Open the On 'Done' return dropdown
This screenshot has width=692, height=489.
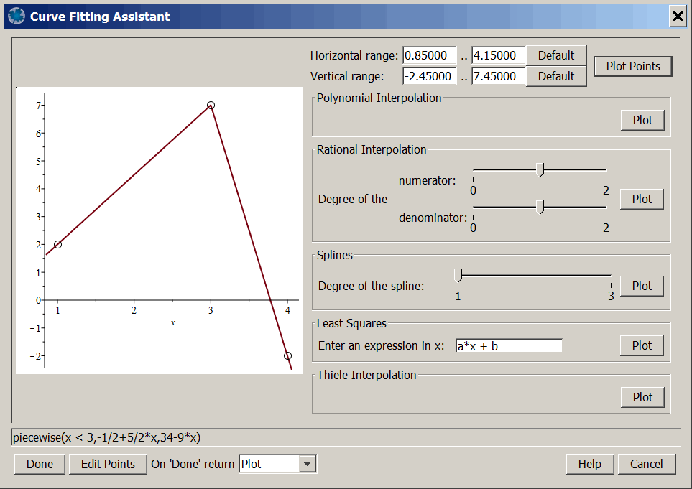click(307, 464)
